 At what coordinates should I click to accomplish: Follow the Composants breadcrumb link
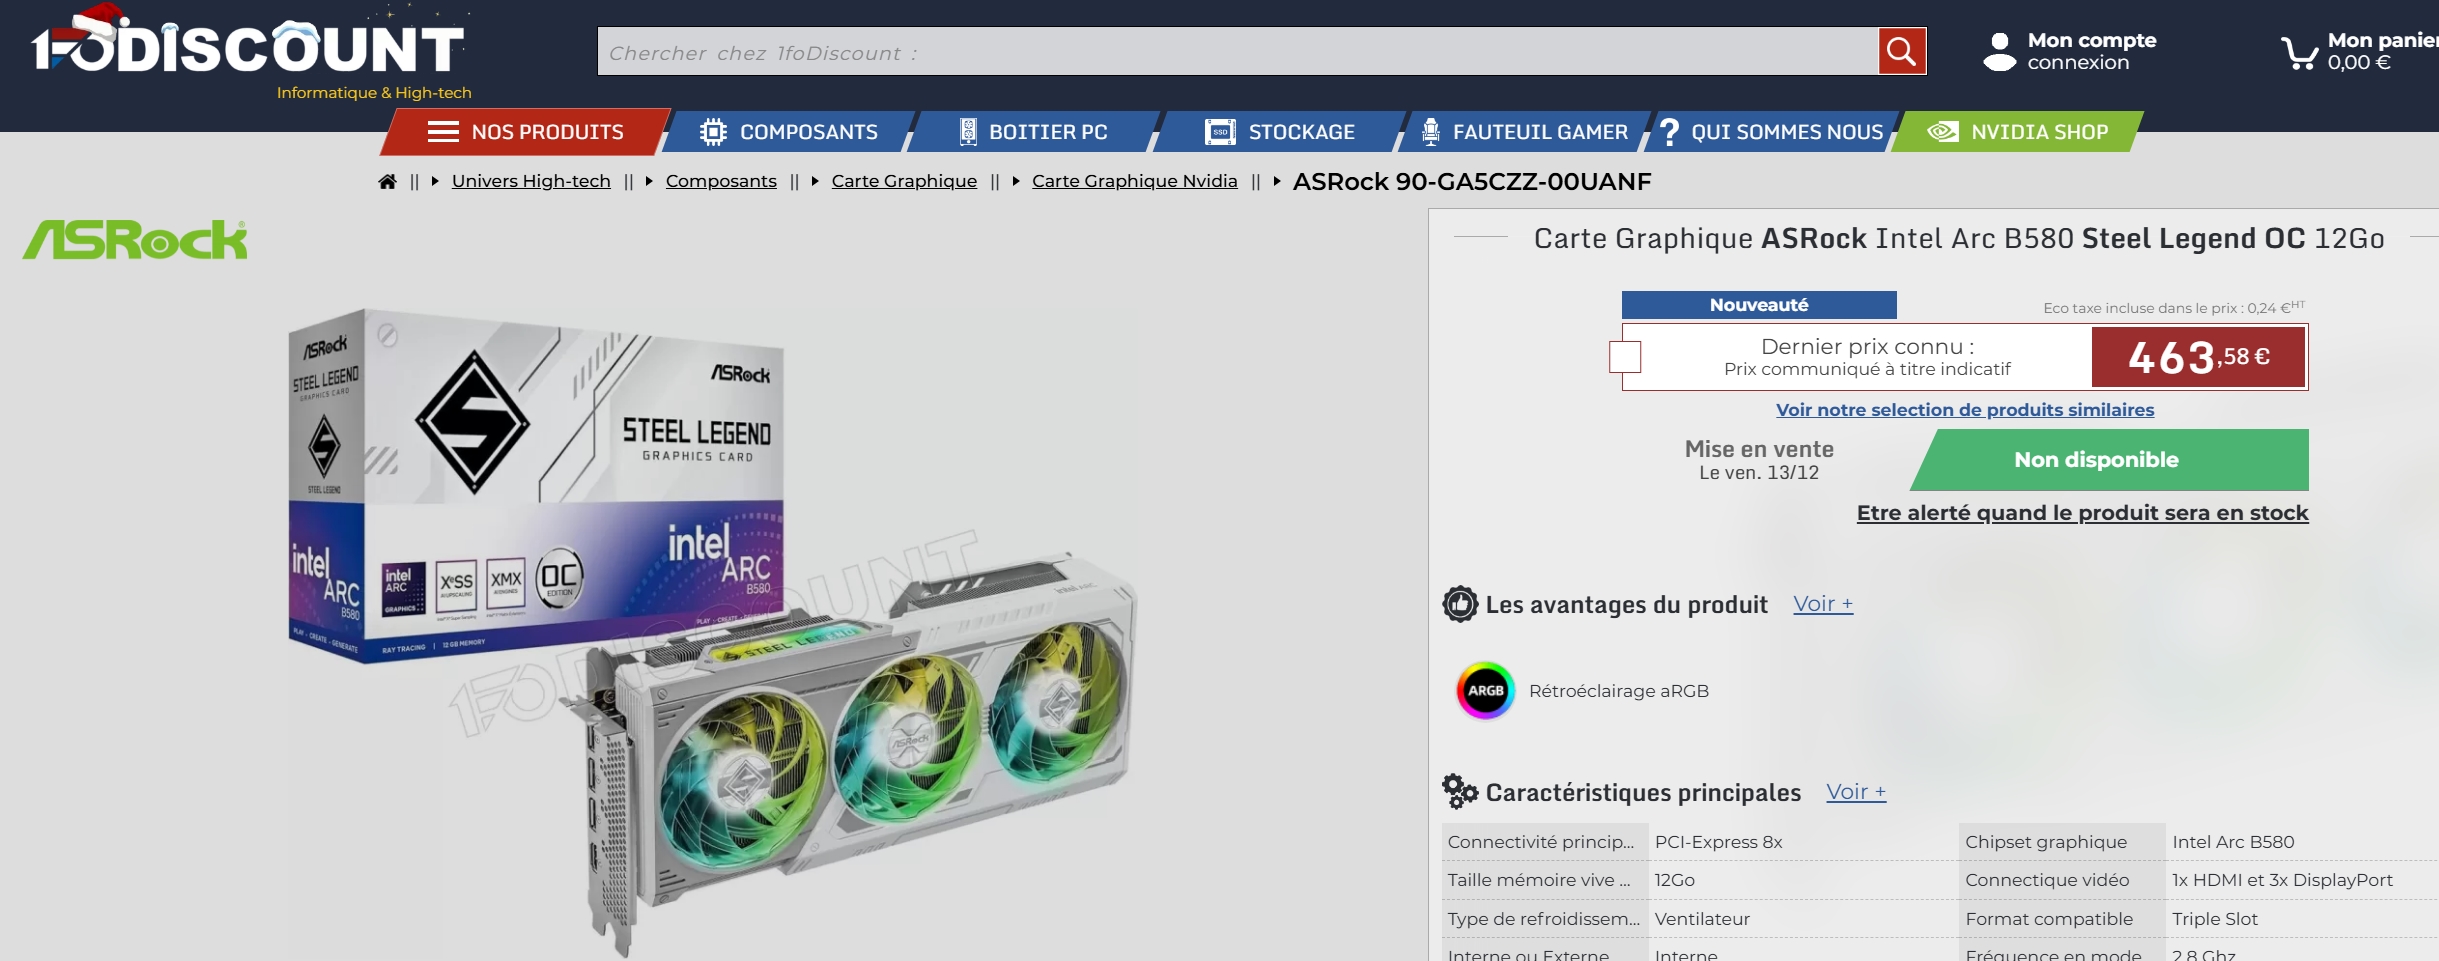(x=721, y=181)
